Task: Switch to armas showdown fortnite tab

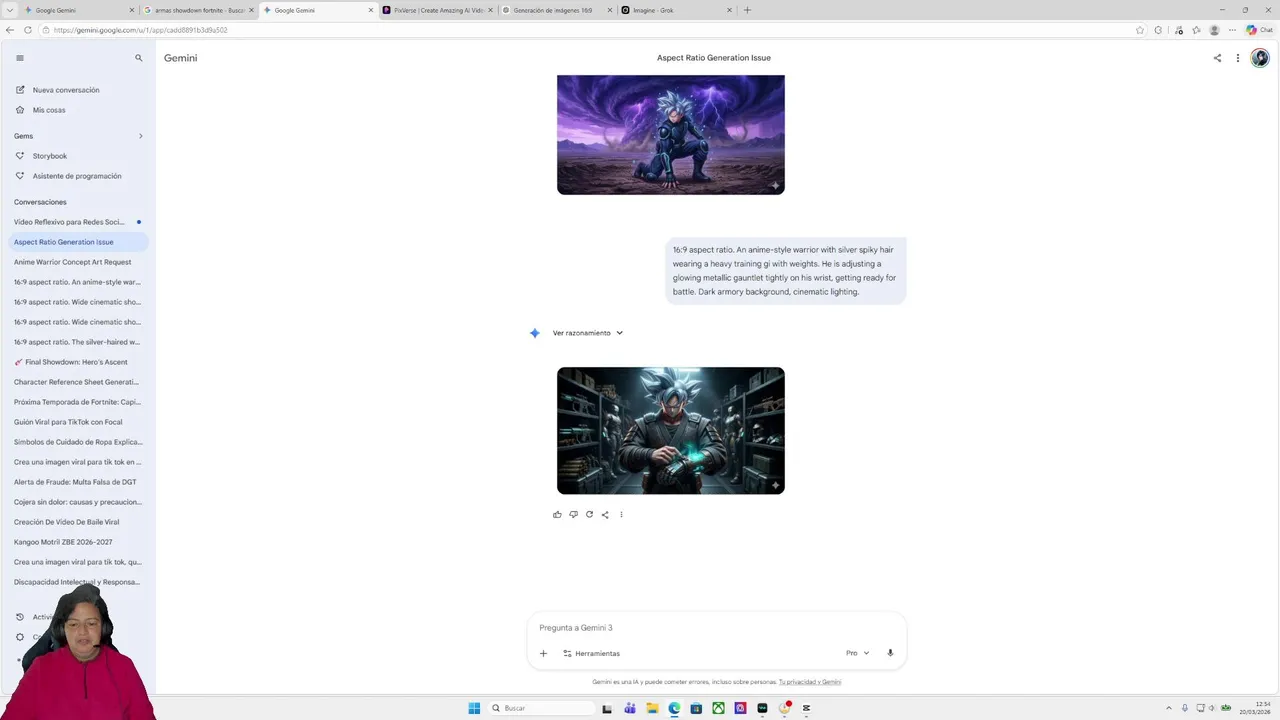Action: click(x=199, y=10)
